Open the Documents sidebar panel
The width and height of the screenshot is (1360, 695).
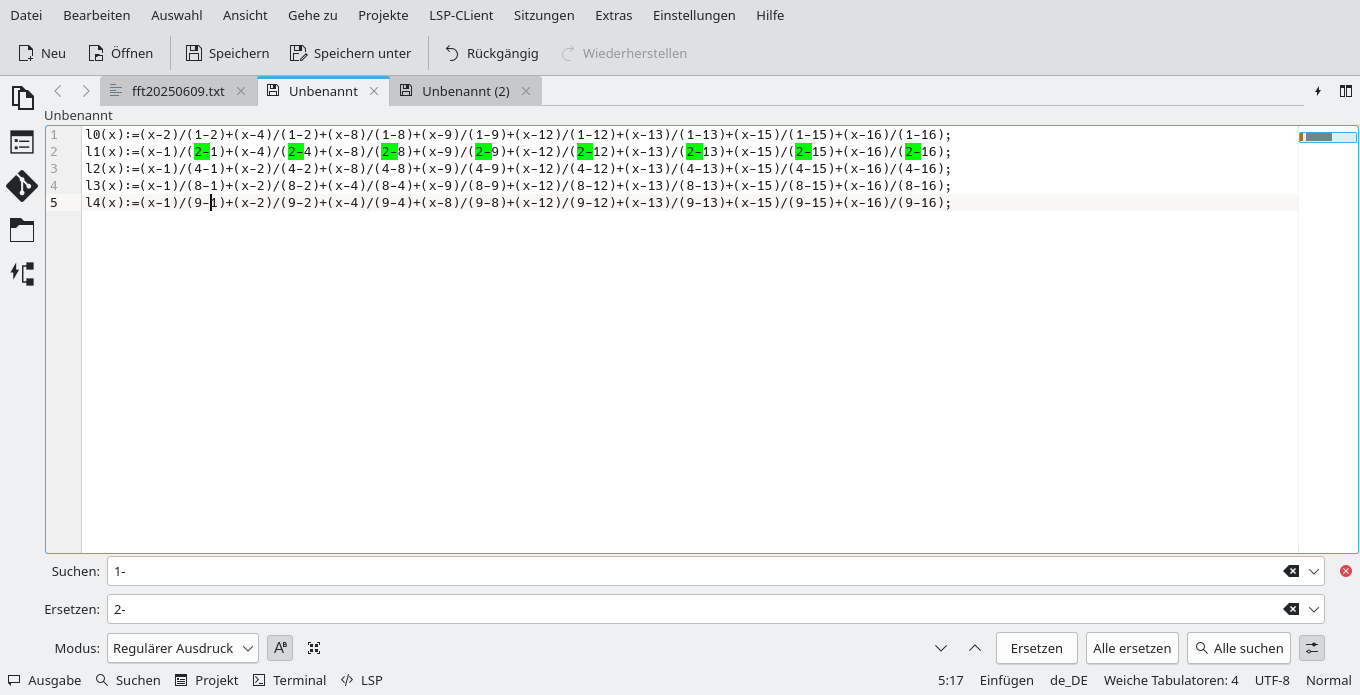(22, 98)
